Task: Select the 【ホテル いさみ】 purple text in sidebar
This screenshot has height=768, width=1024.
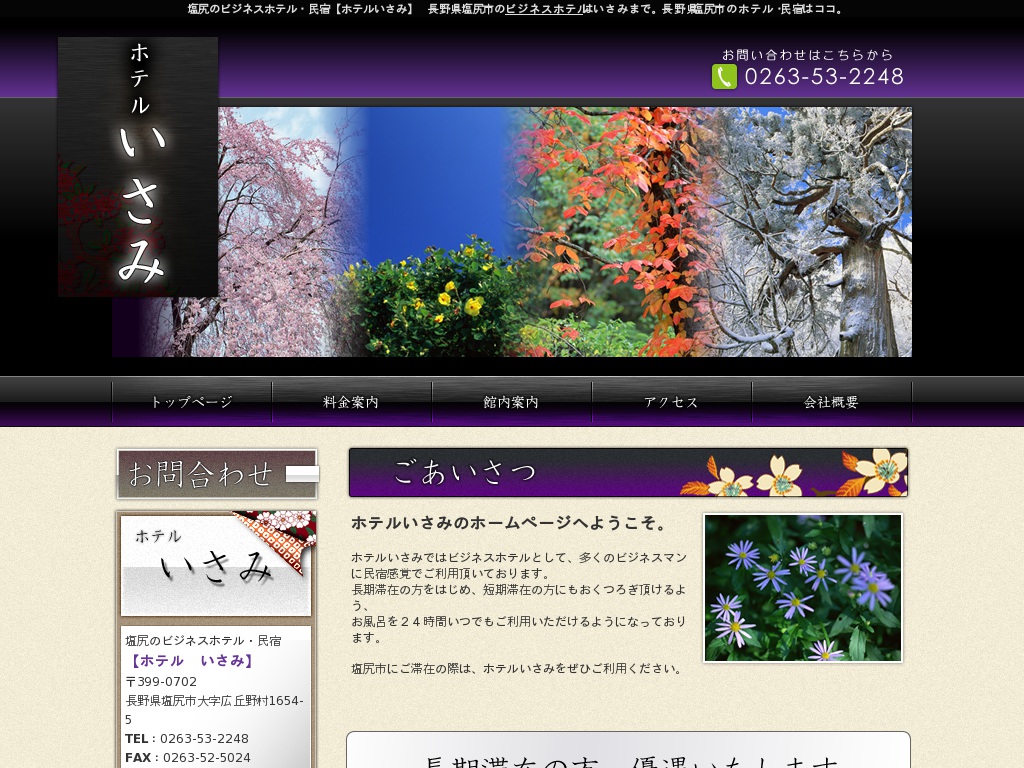Action: tap(191, 660)
